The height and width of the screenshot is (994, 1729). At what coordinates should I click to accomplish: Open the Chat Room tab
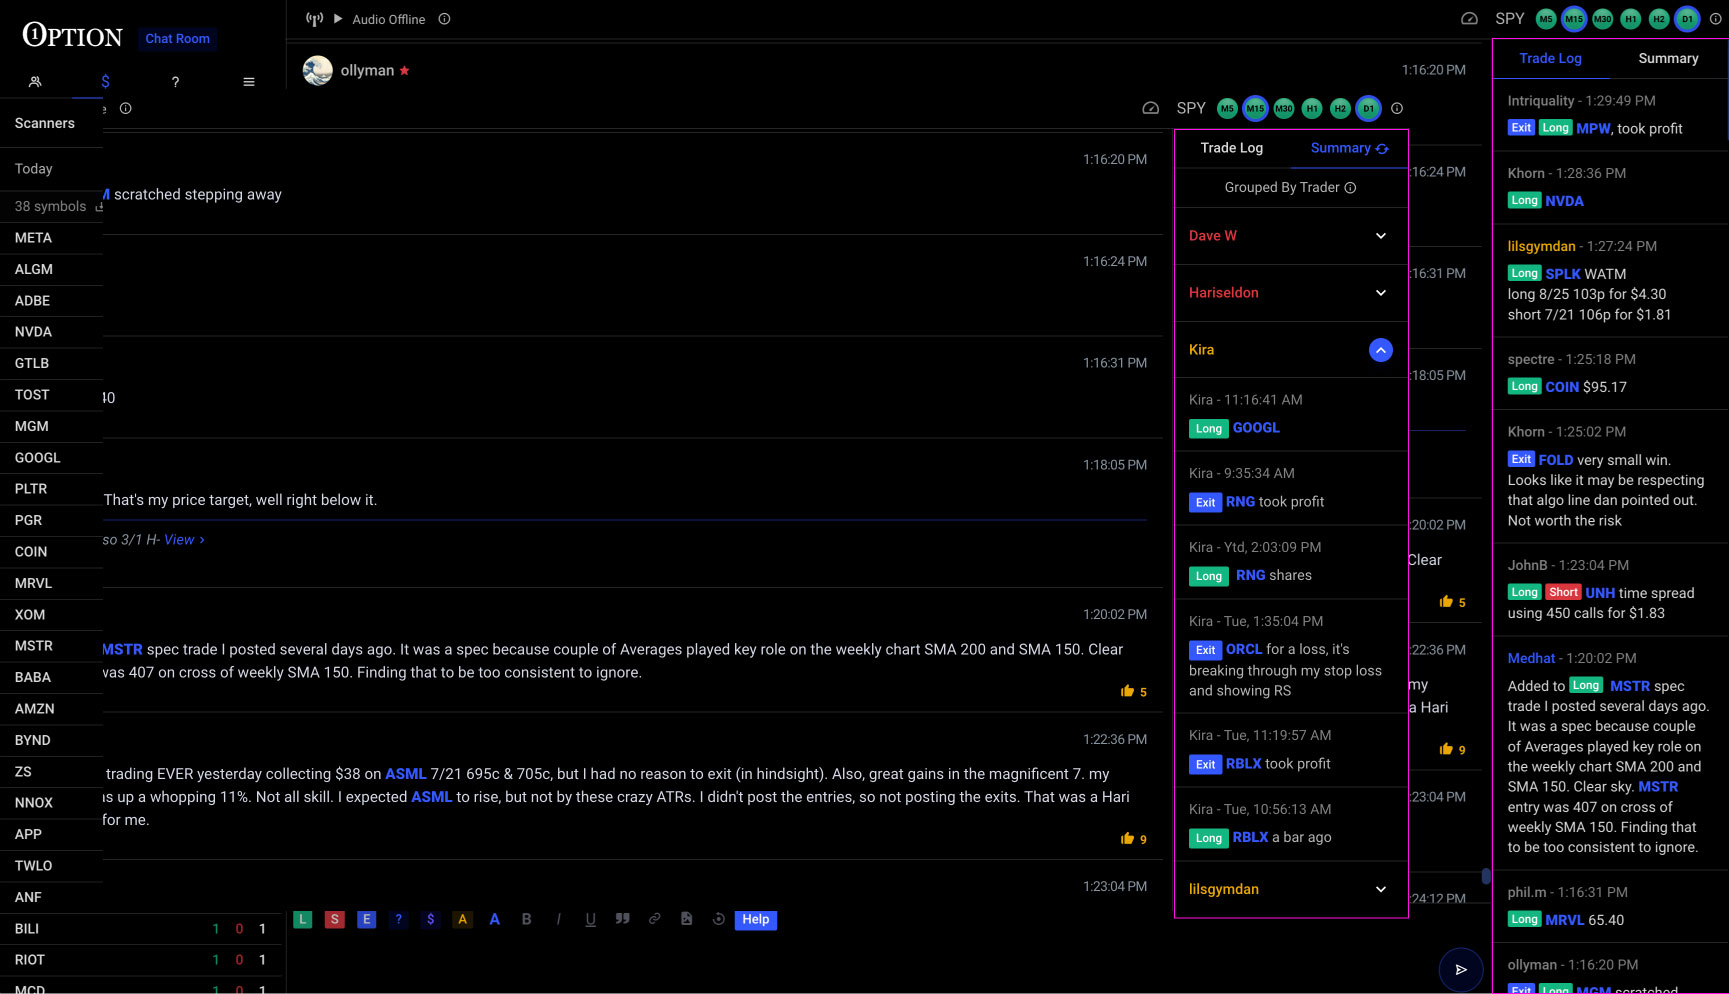[178, 38]
